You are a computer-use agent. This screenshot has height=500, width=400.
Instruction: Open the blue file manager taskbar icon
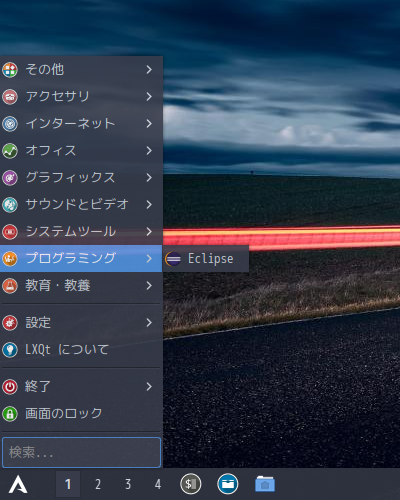228,484
